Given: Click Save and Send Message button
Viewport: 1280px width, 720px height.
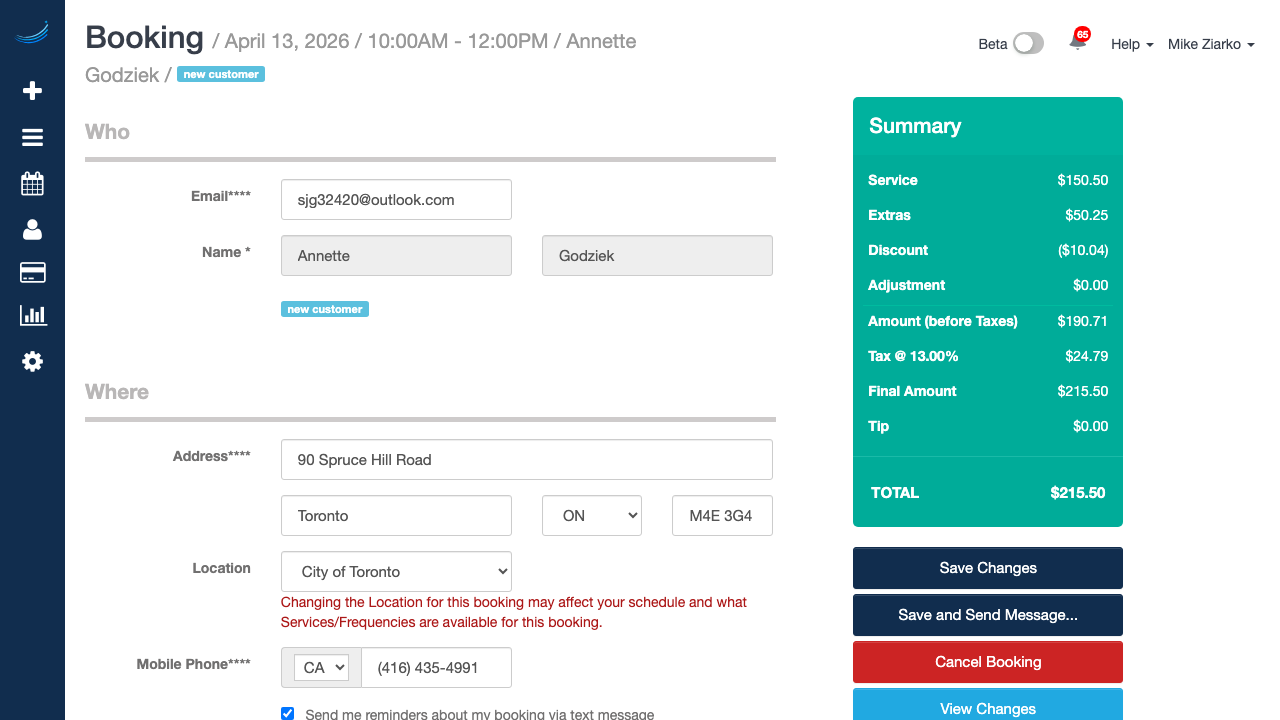Looking at the screenshot, I should [987, 615].
